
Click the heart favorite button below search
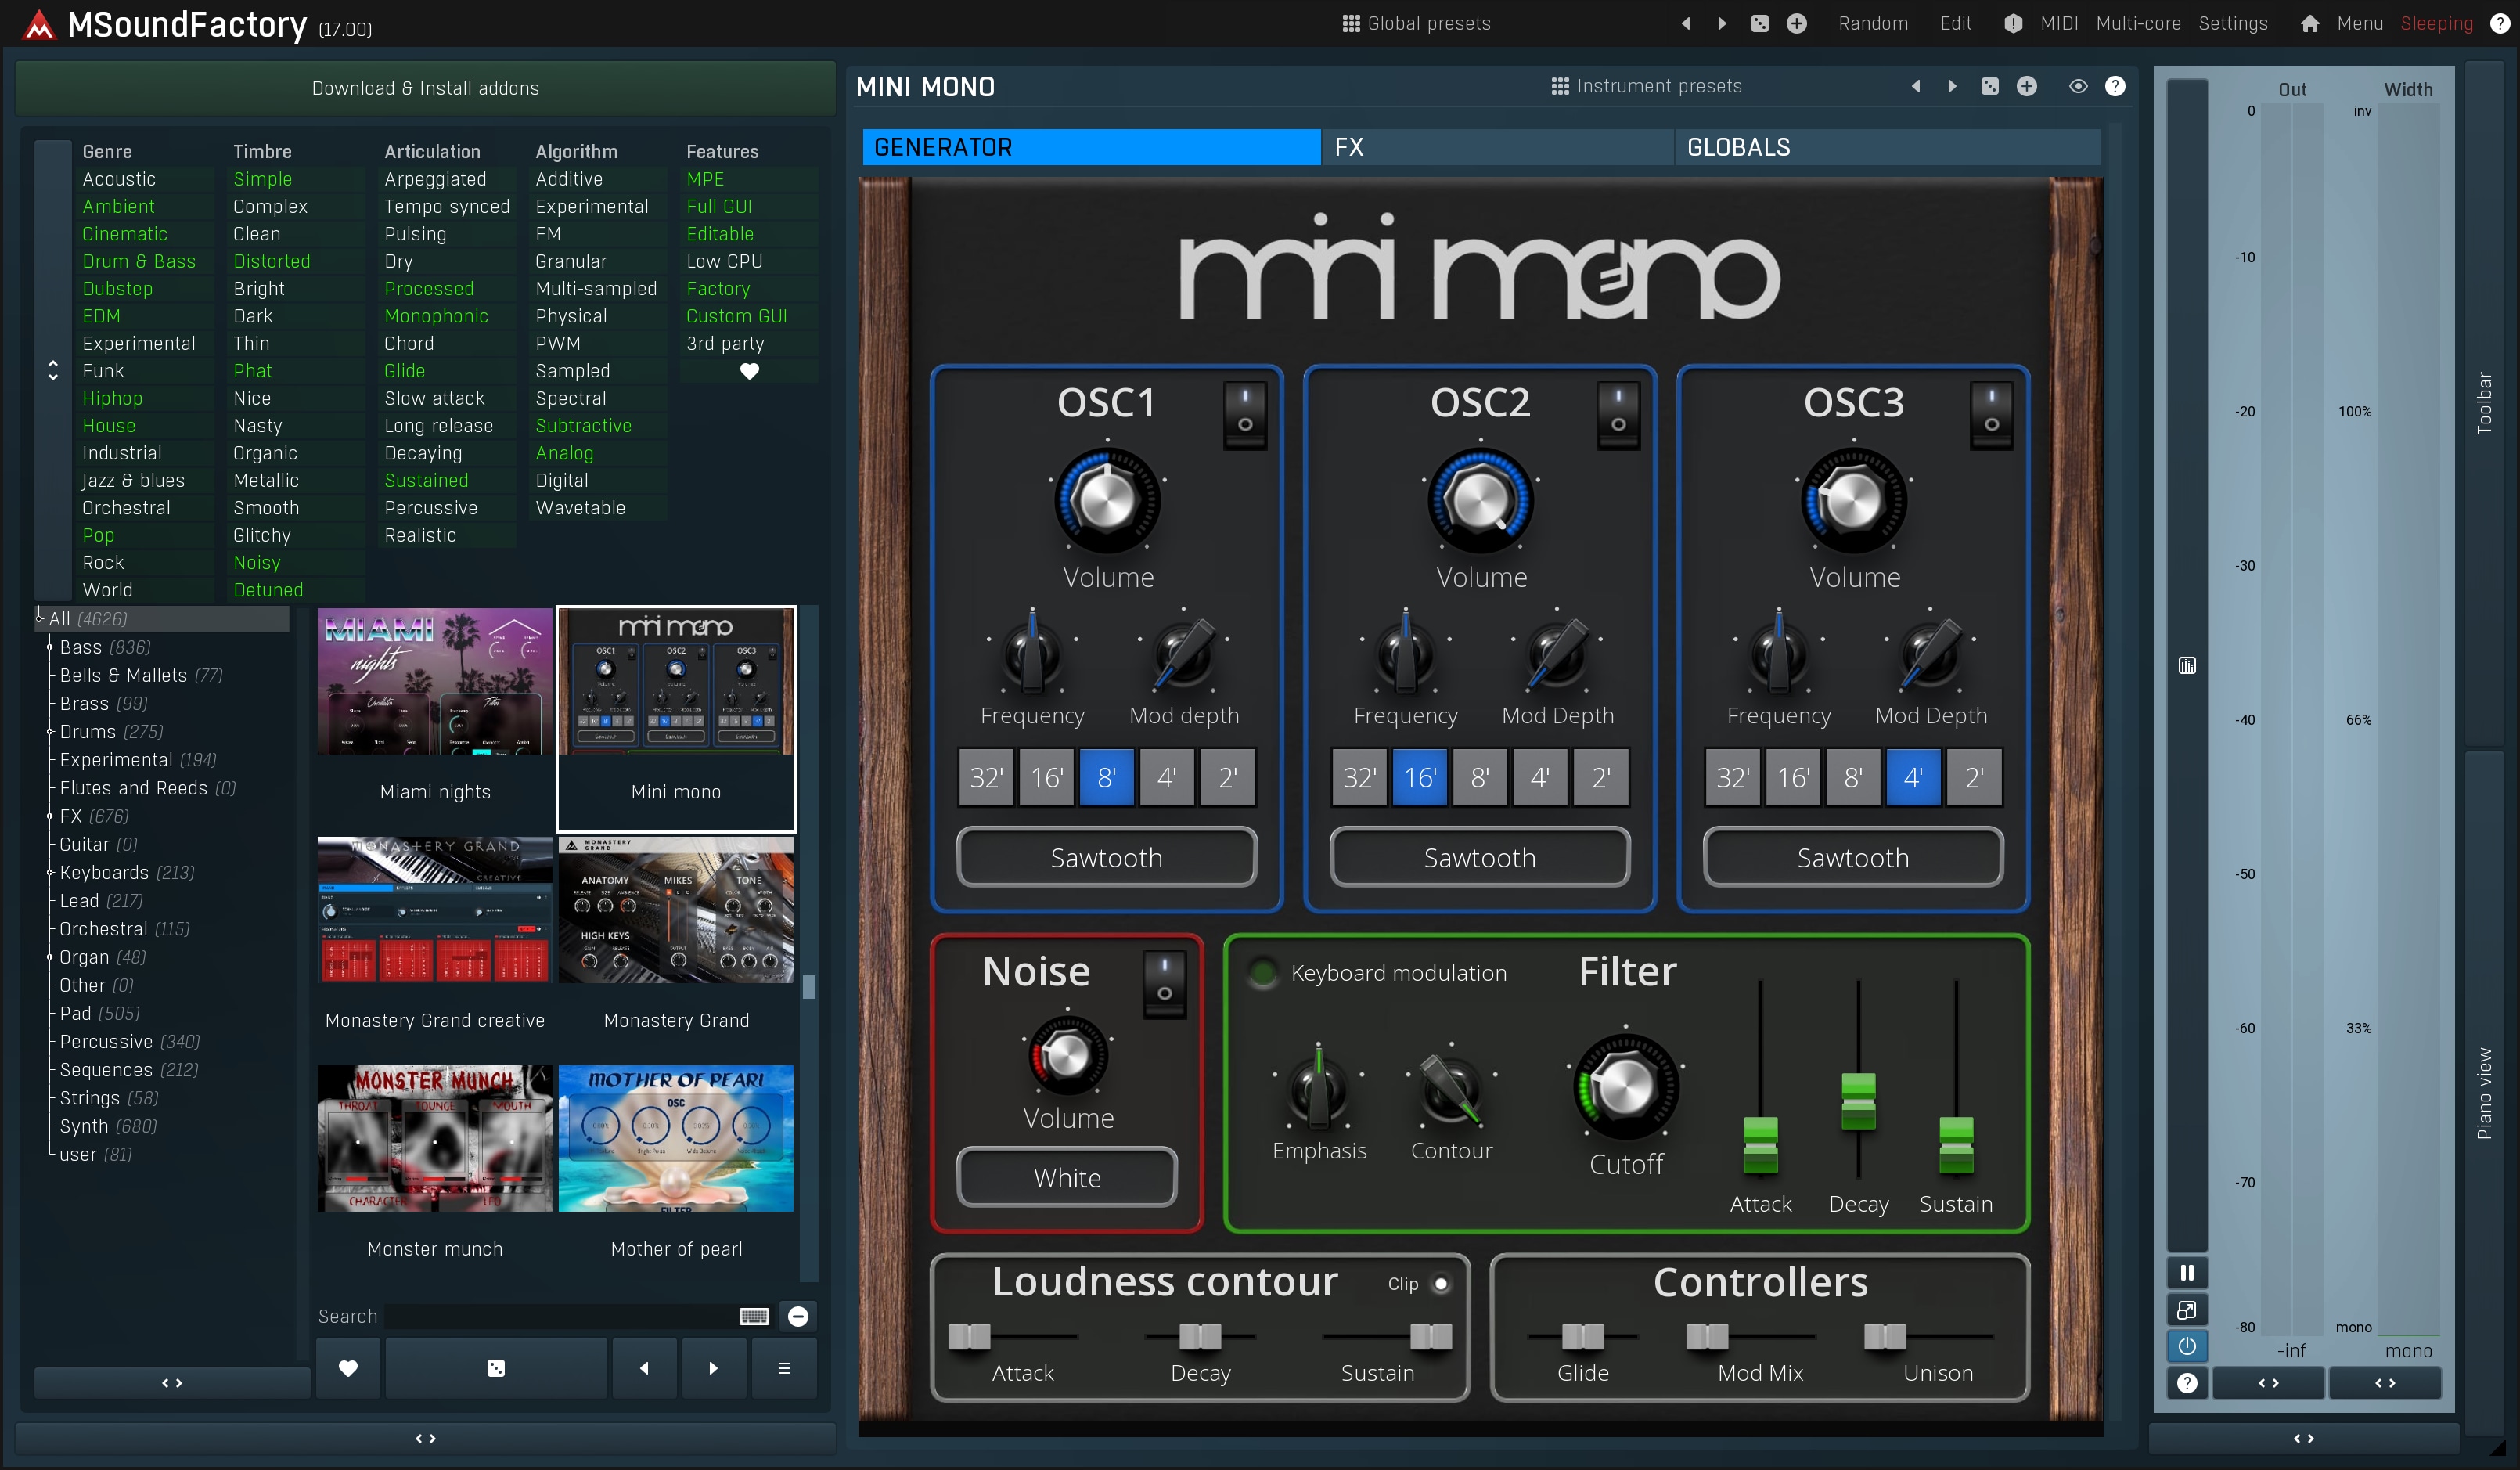[347, 1368]
